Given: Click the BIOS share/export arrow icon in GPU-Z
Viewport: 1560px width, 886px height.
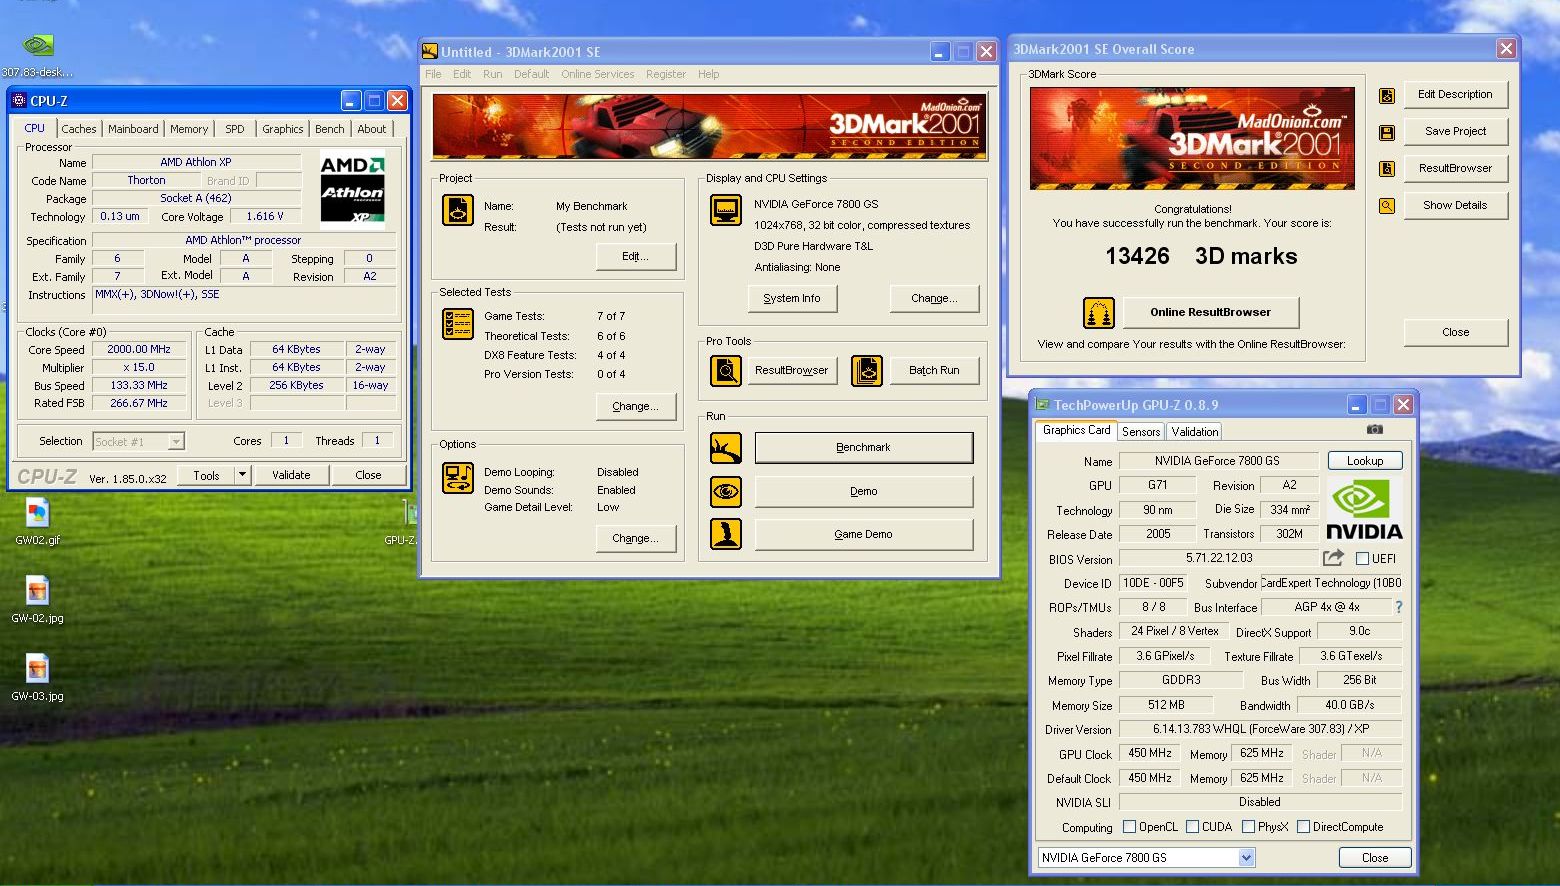Looking at the screenshot, I should [x=1333, y=558].
